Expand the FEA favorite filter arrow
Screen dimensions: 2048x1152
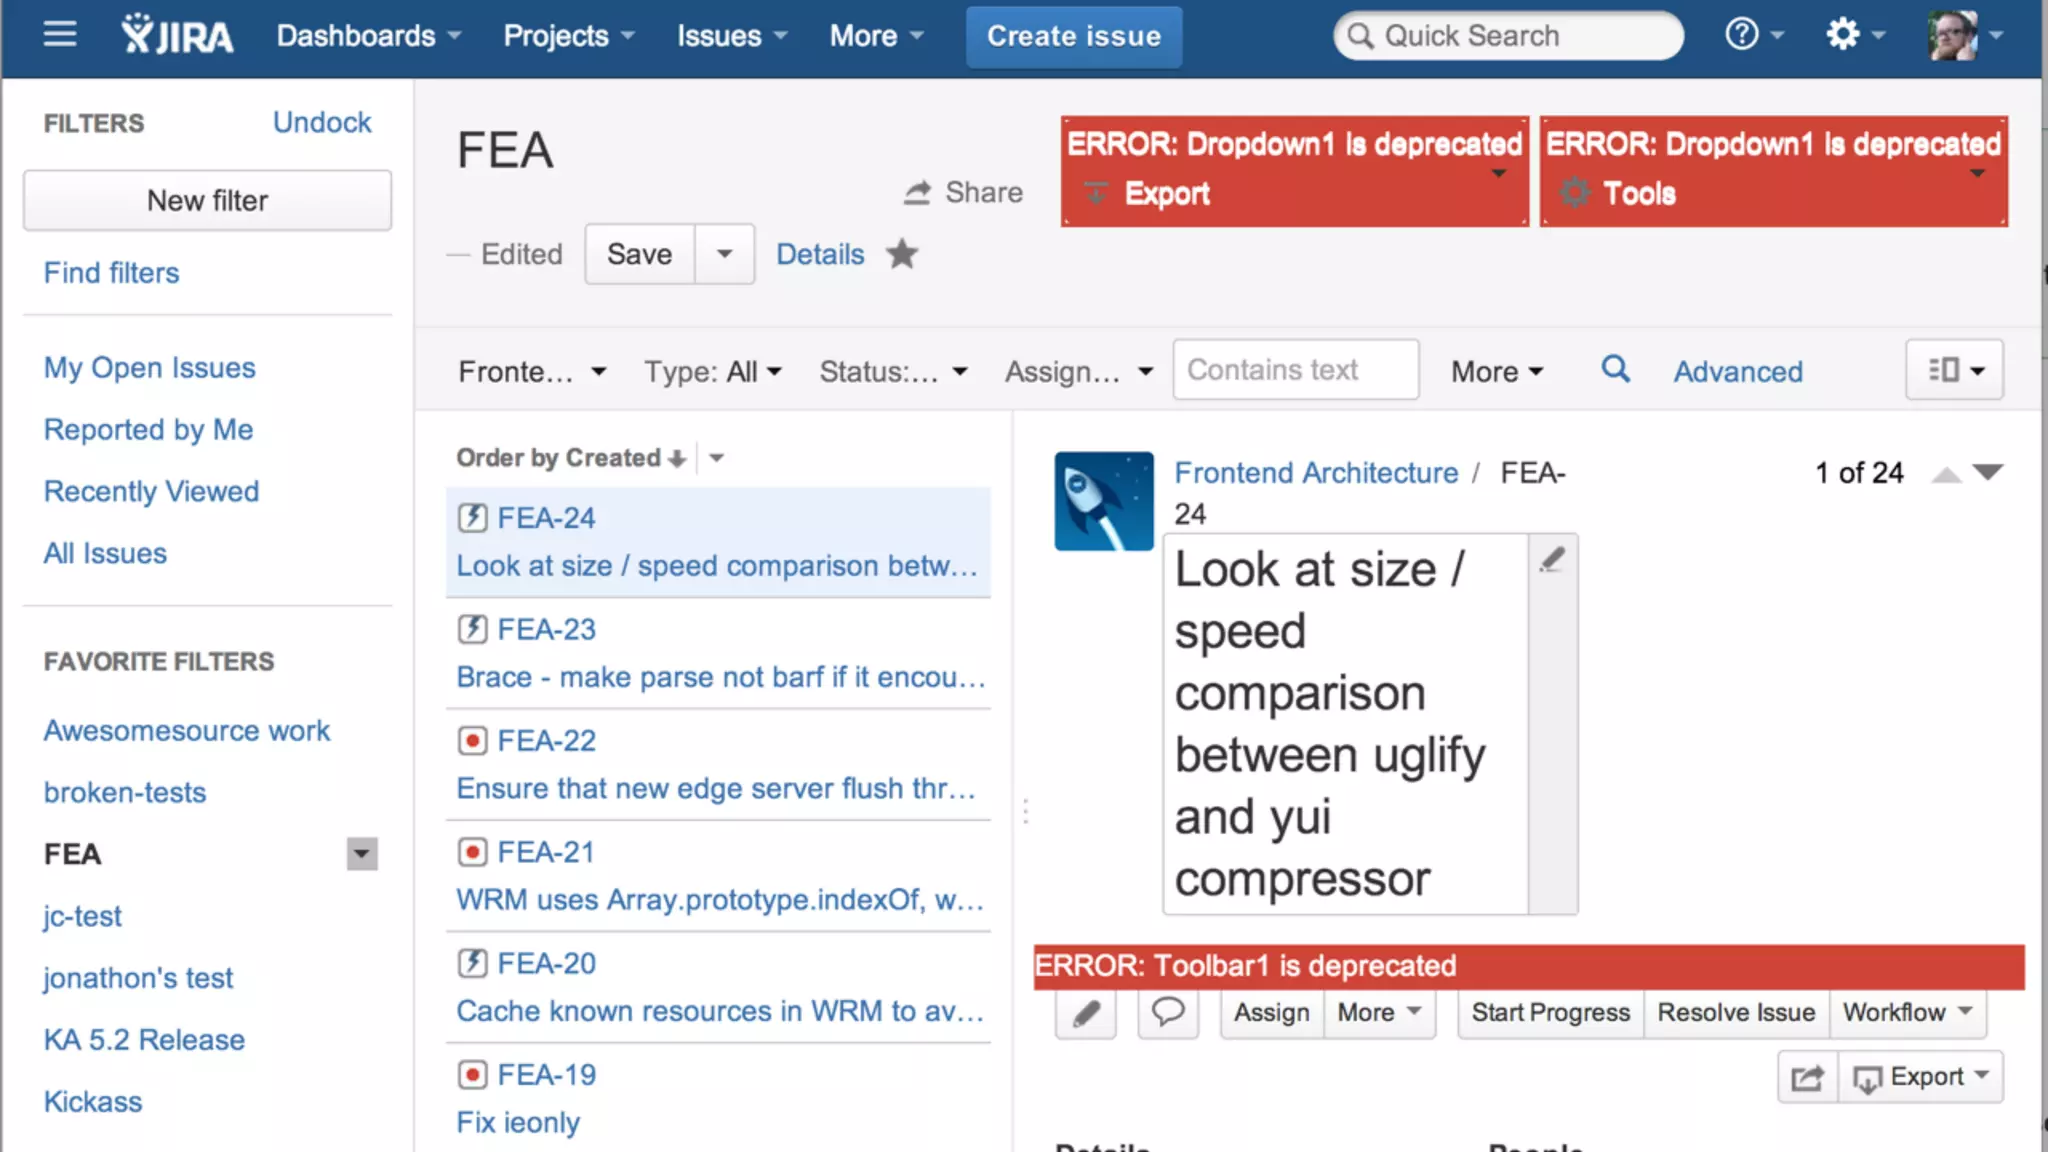362,854
